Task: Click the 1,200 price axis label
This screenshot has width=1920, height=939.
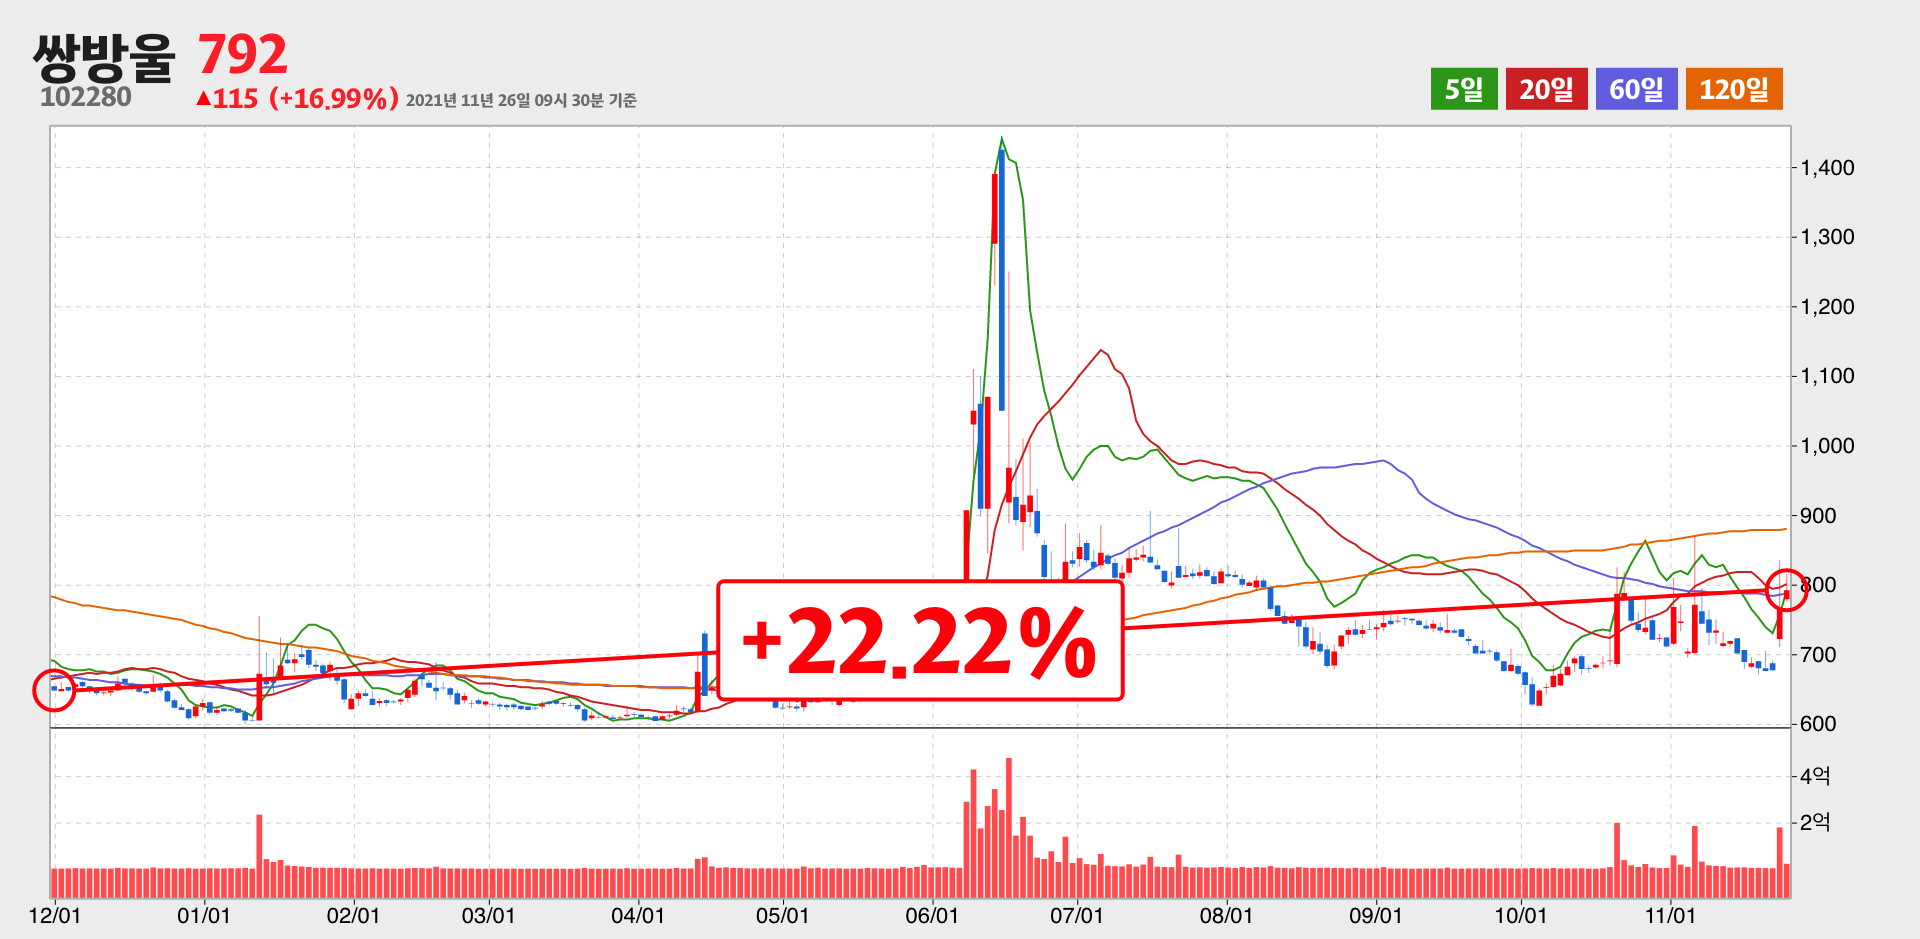Action: coord(1827,307)
